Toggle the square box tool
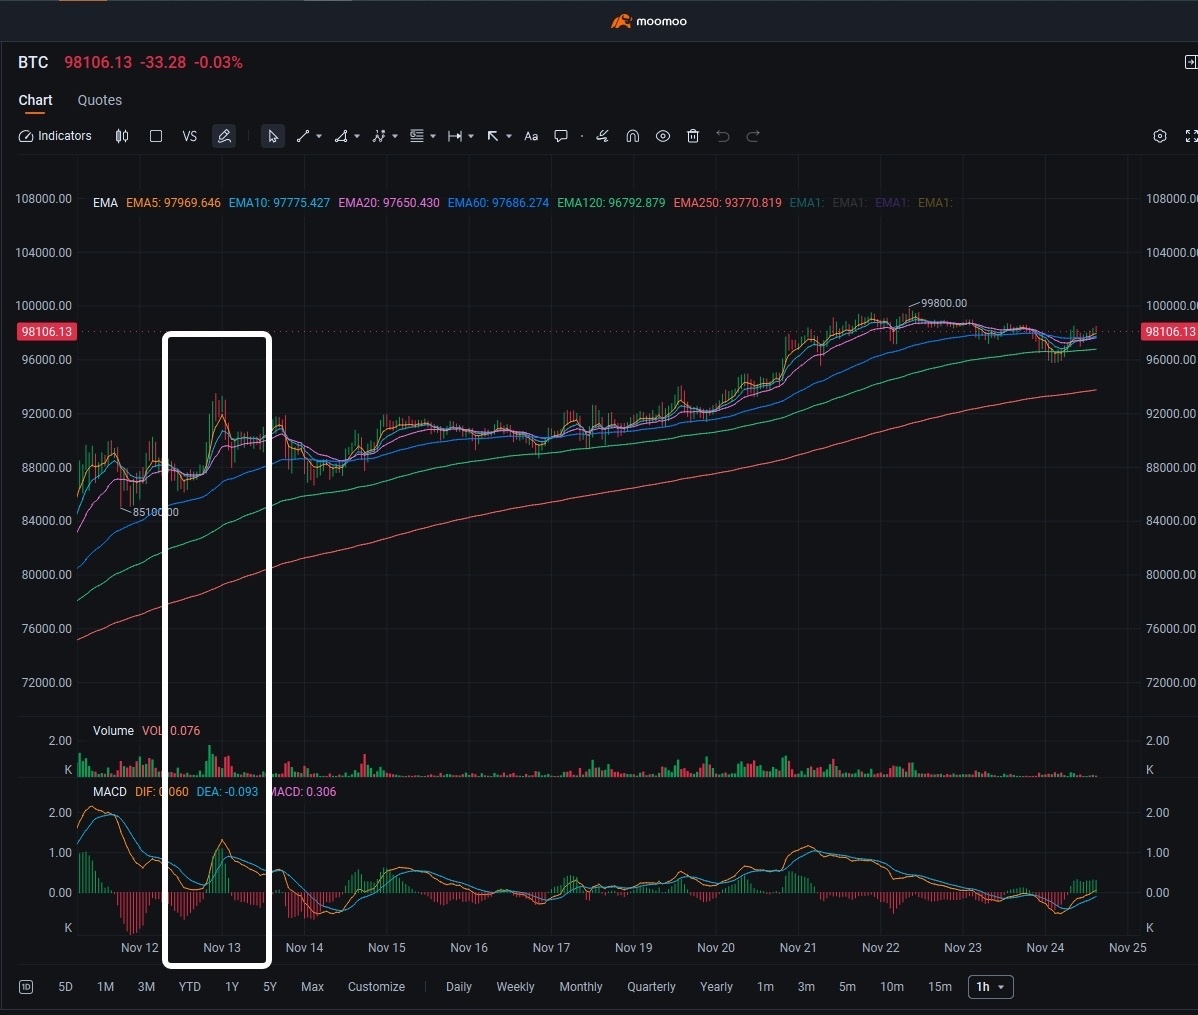Viewport: 1198px width, 1015px height. pos(156,136)
